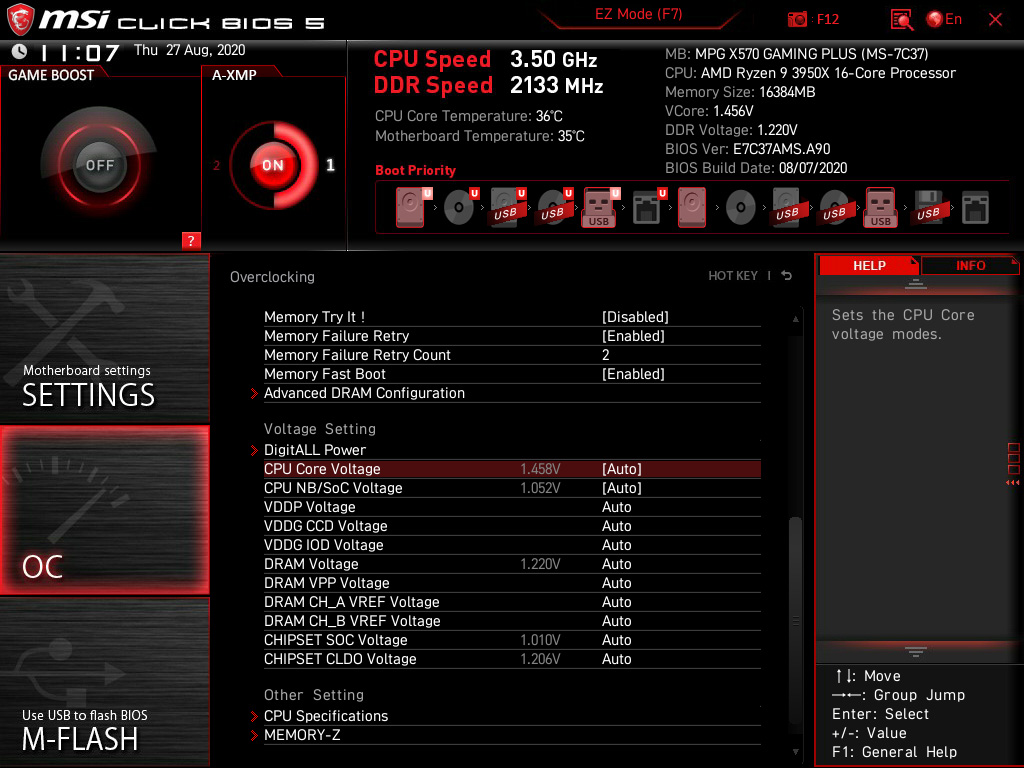
Task: Click the help panel bottom handle
Action: [916, 652]
